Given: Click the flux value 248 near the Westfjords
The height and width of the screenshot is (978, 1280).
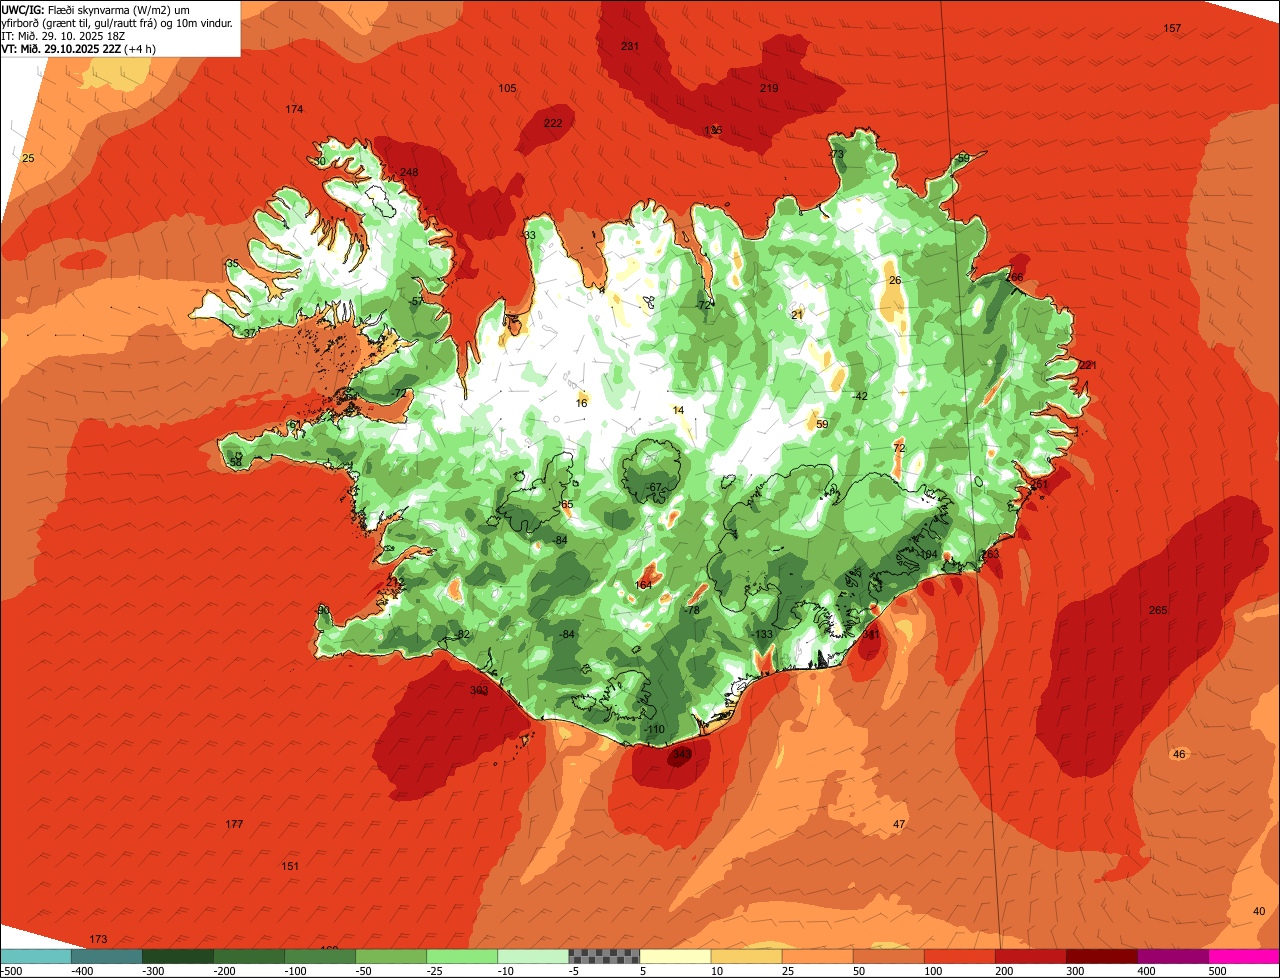Looking at the screenshot, I should click(x=409, y=172).
